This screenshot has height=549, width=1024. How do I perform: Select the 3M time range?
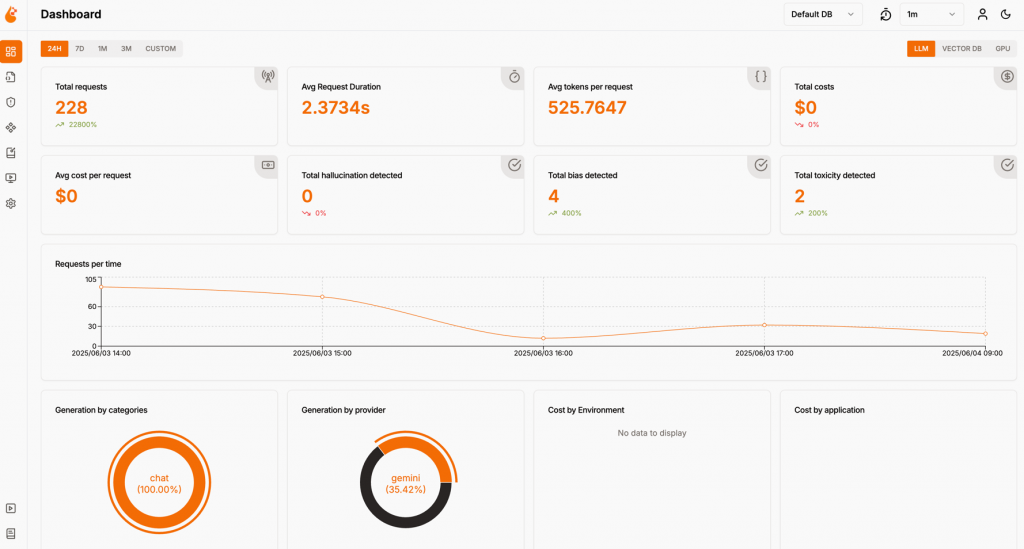pos(126,48)
